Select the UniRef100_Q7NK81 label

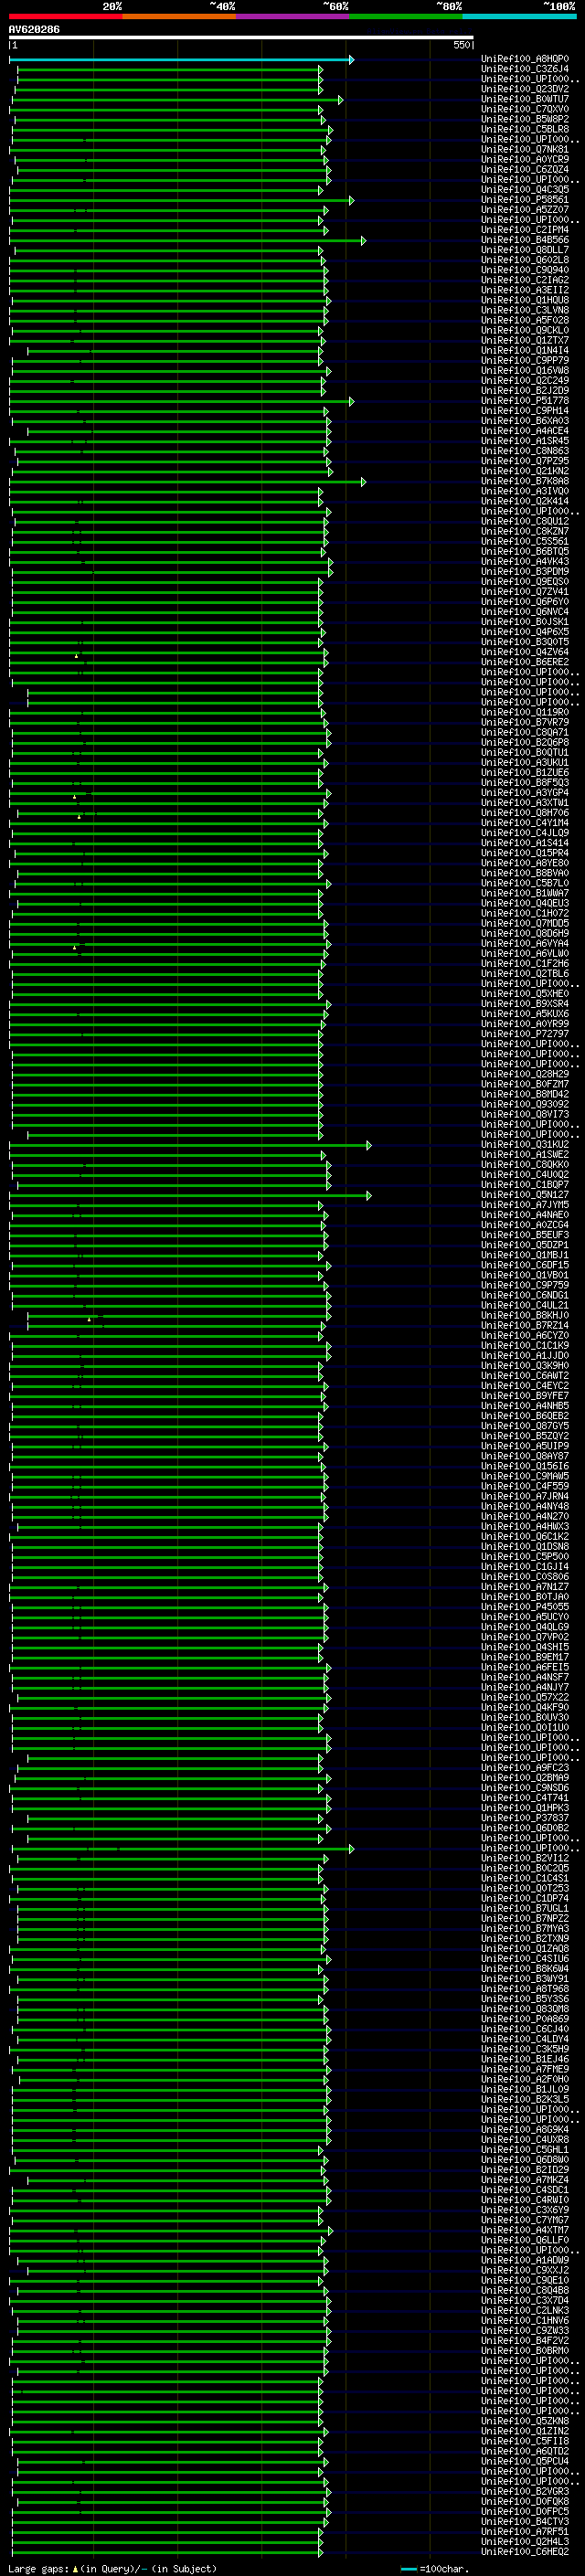tap(525, 149)
